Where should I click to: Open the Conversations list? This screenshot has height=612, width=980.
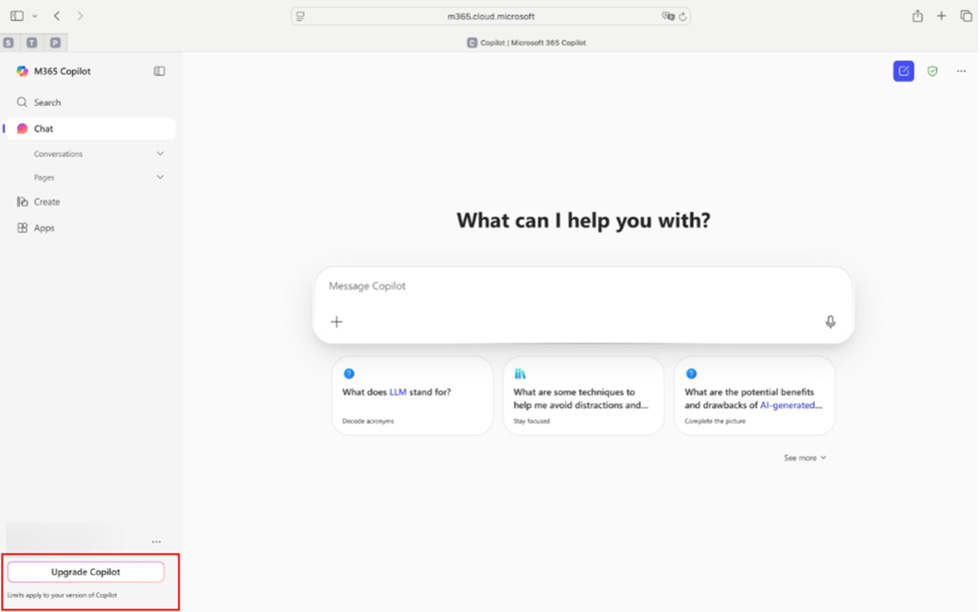tap(58, 154)
